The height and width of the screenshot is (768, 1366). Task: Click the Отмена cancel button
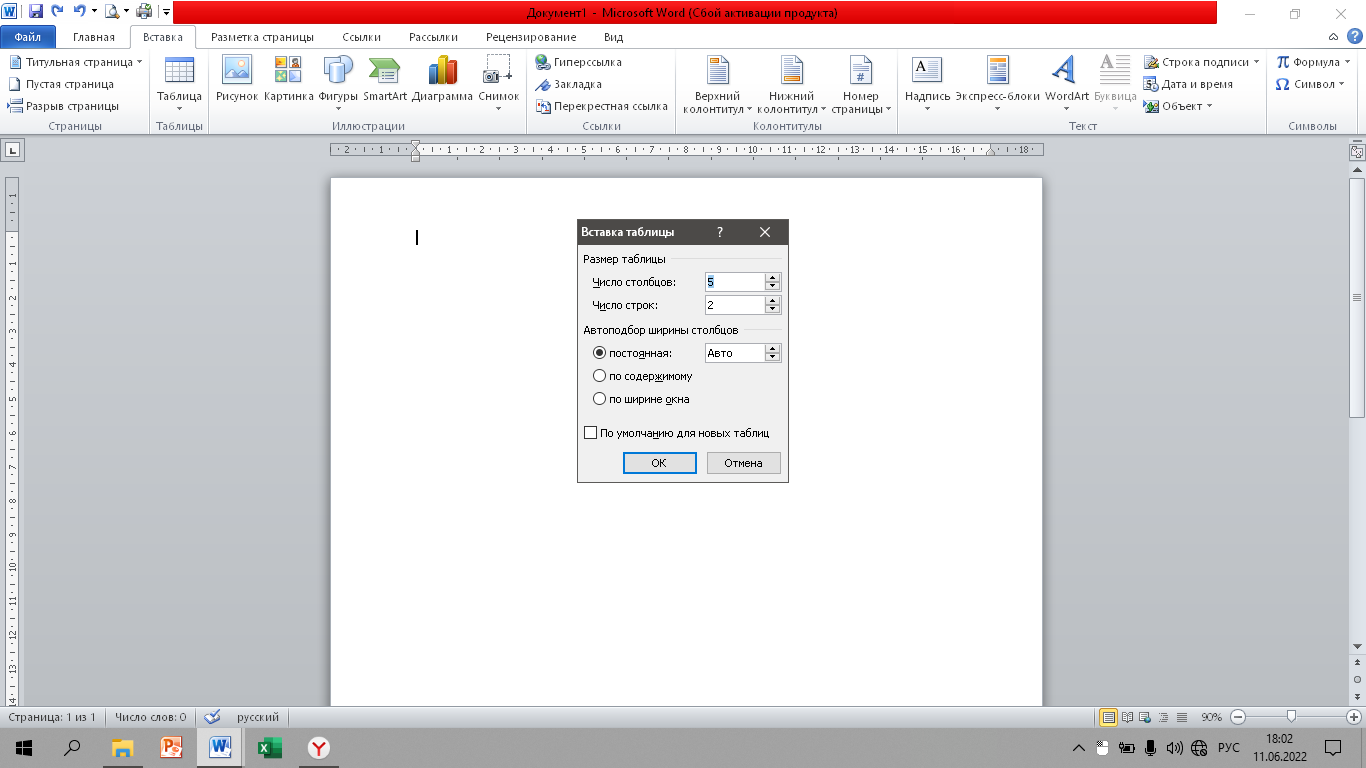click(x=743, y=463)
